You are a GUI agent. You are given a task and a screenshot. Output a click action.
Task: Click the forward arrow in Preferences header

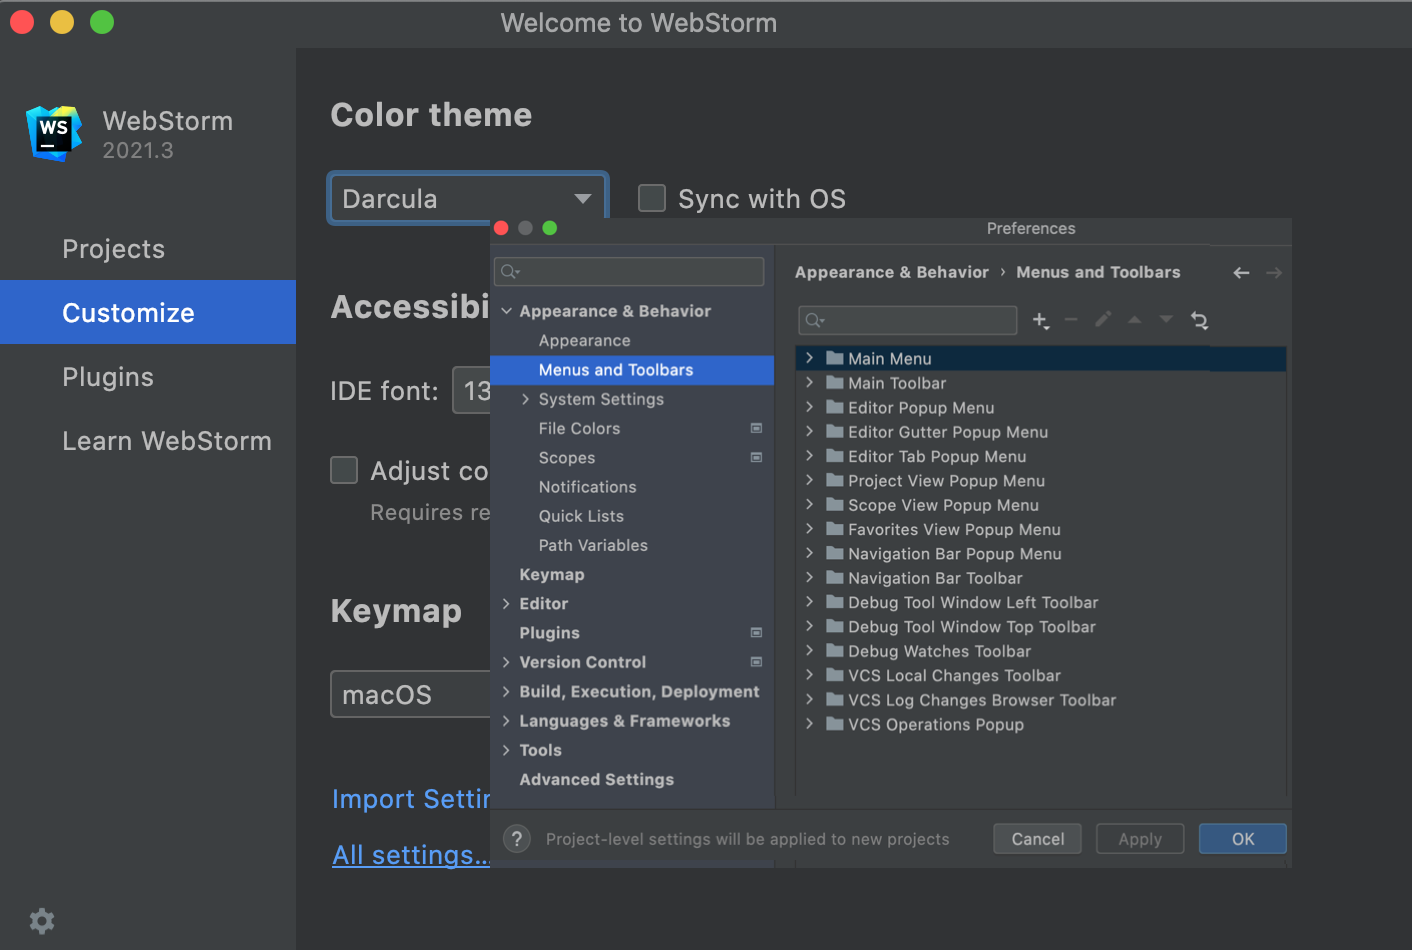pos(1273,272)
